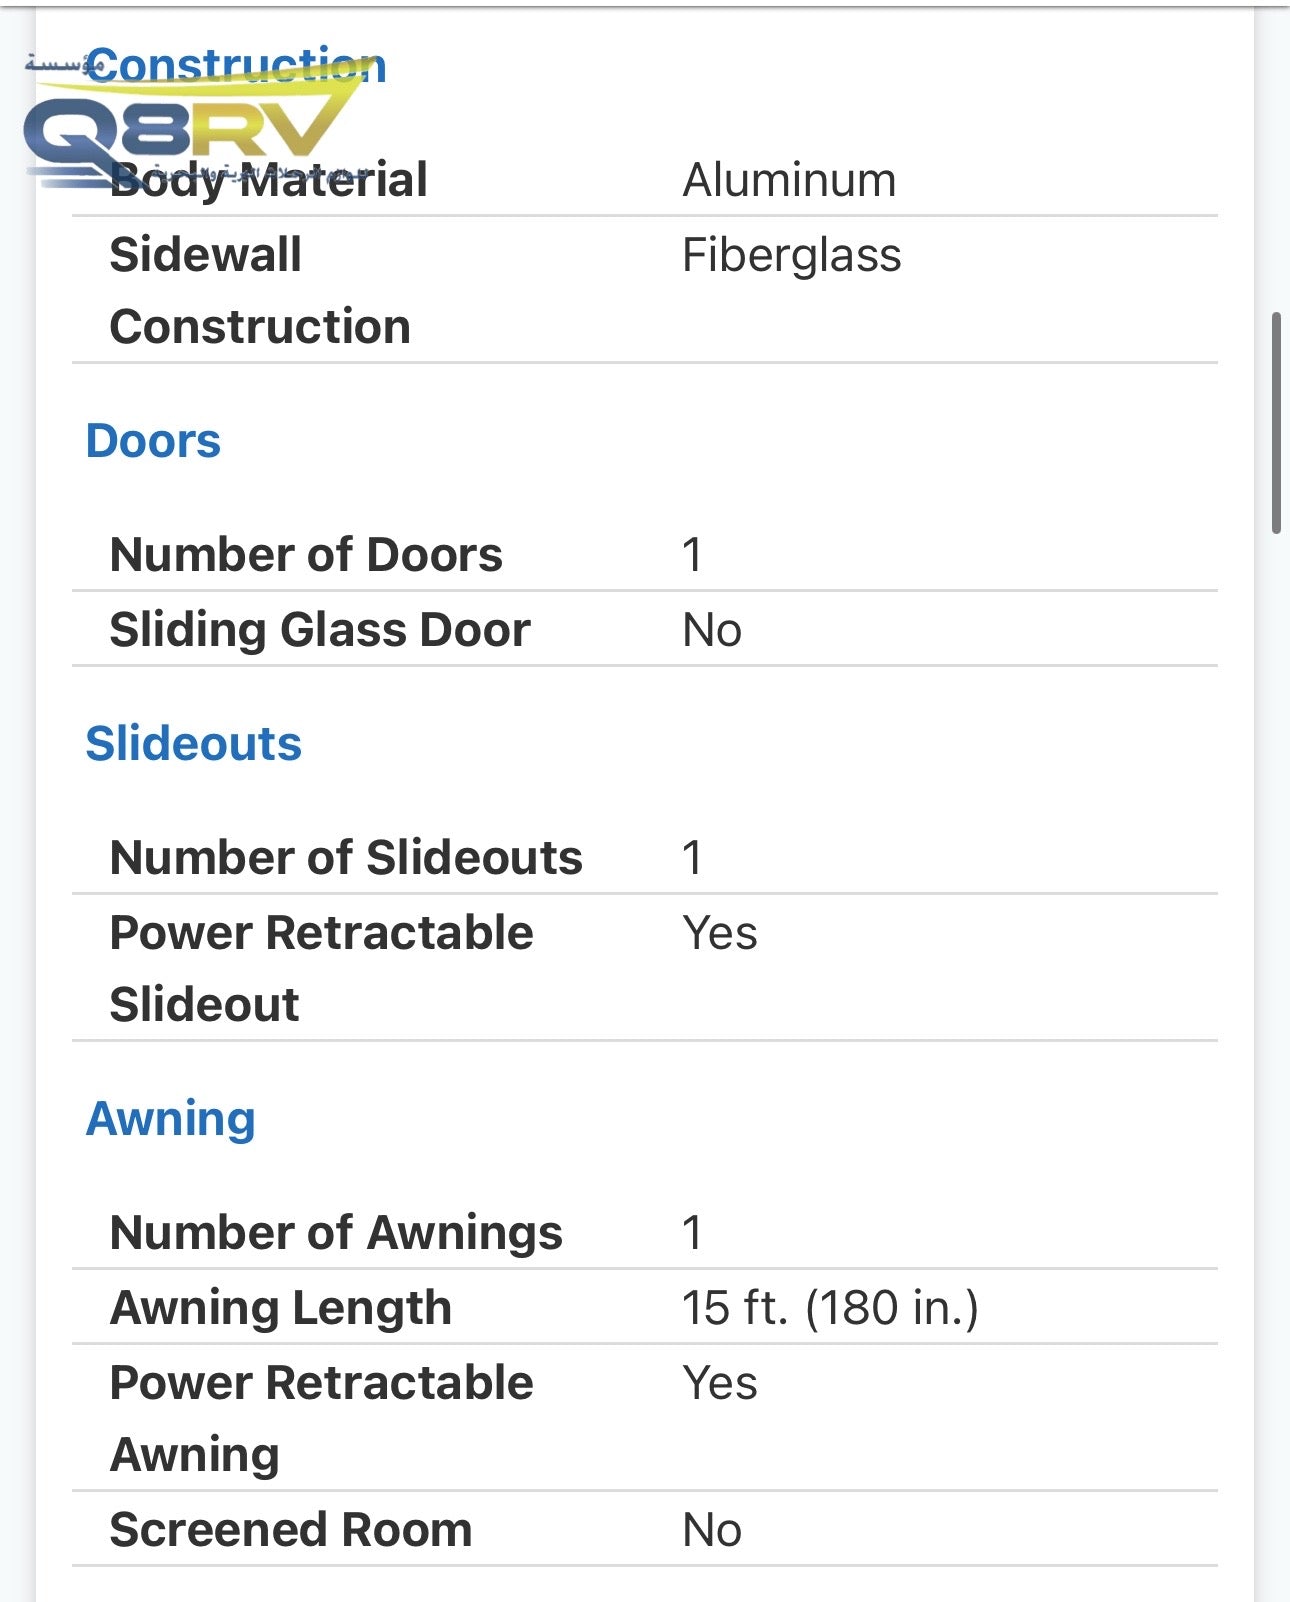This screenshot has width=1290, height=1602.
Task: Click the Sliding Glass Door label
Action: (320, 630)
